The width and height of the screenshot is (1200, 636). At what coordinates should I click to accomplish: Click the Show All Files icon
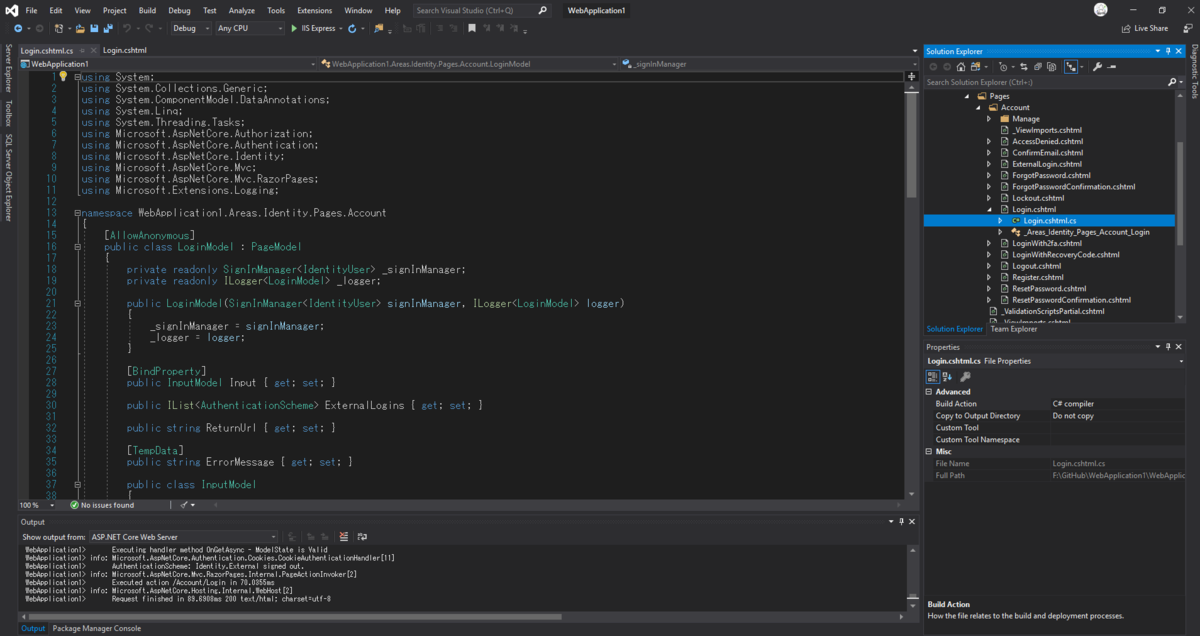[x=1051, y=67]
